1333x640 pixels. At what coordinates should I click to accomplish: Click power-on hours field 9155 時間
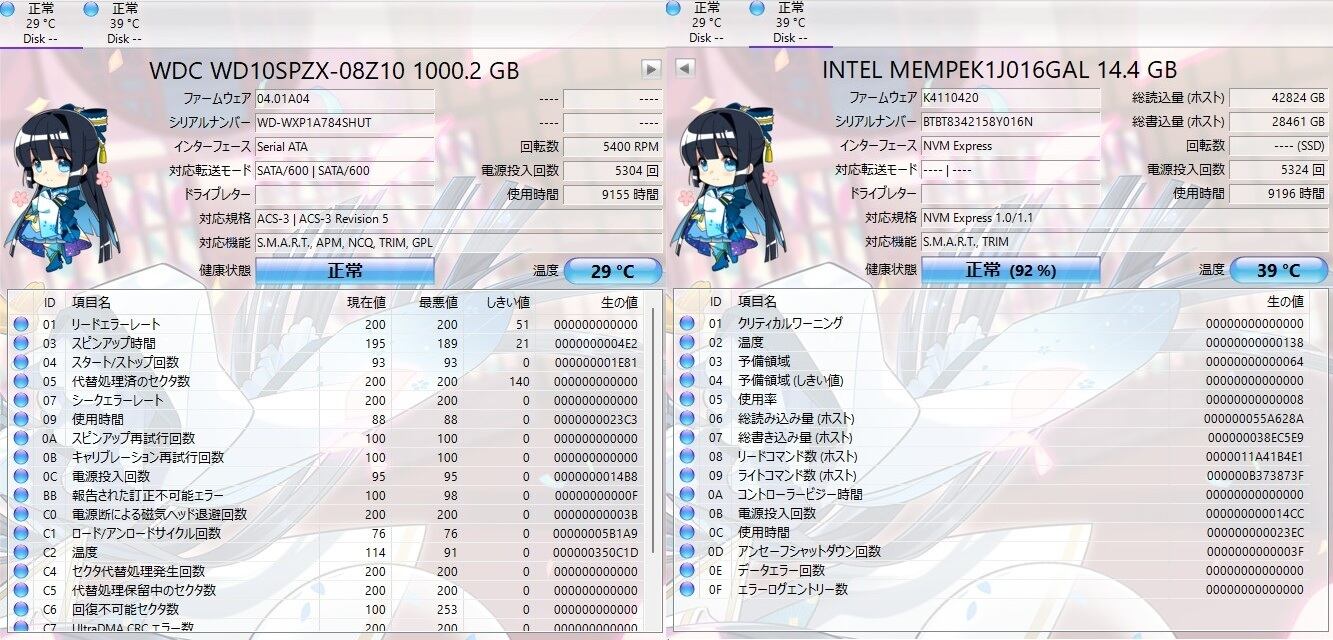coord(612,194)
